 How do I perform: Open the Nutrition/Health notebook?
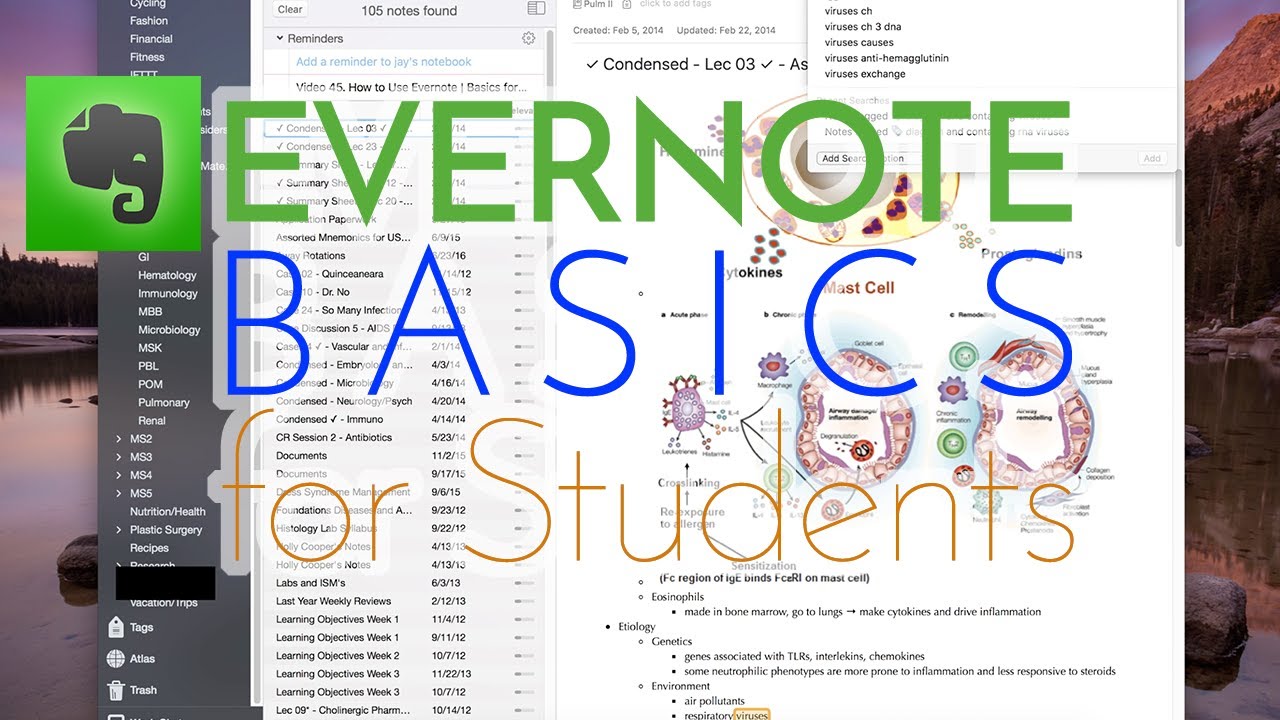click(x=168, y=511)
